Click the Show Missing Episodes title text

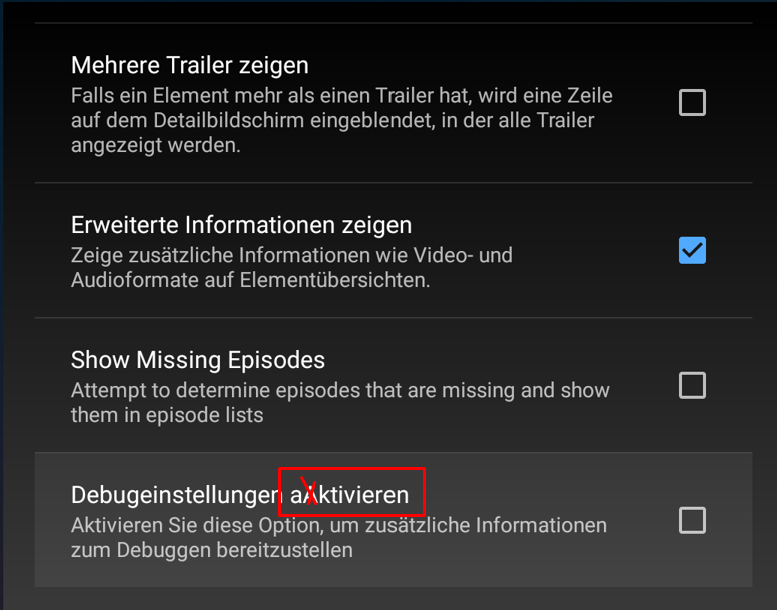[198, 360]
